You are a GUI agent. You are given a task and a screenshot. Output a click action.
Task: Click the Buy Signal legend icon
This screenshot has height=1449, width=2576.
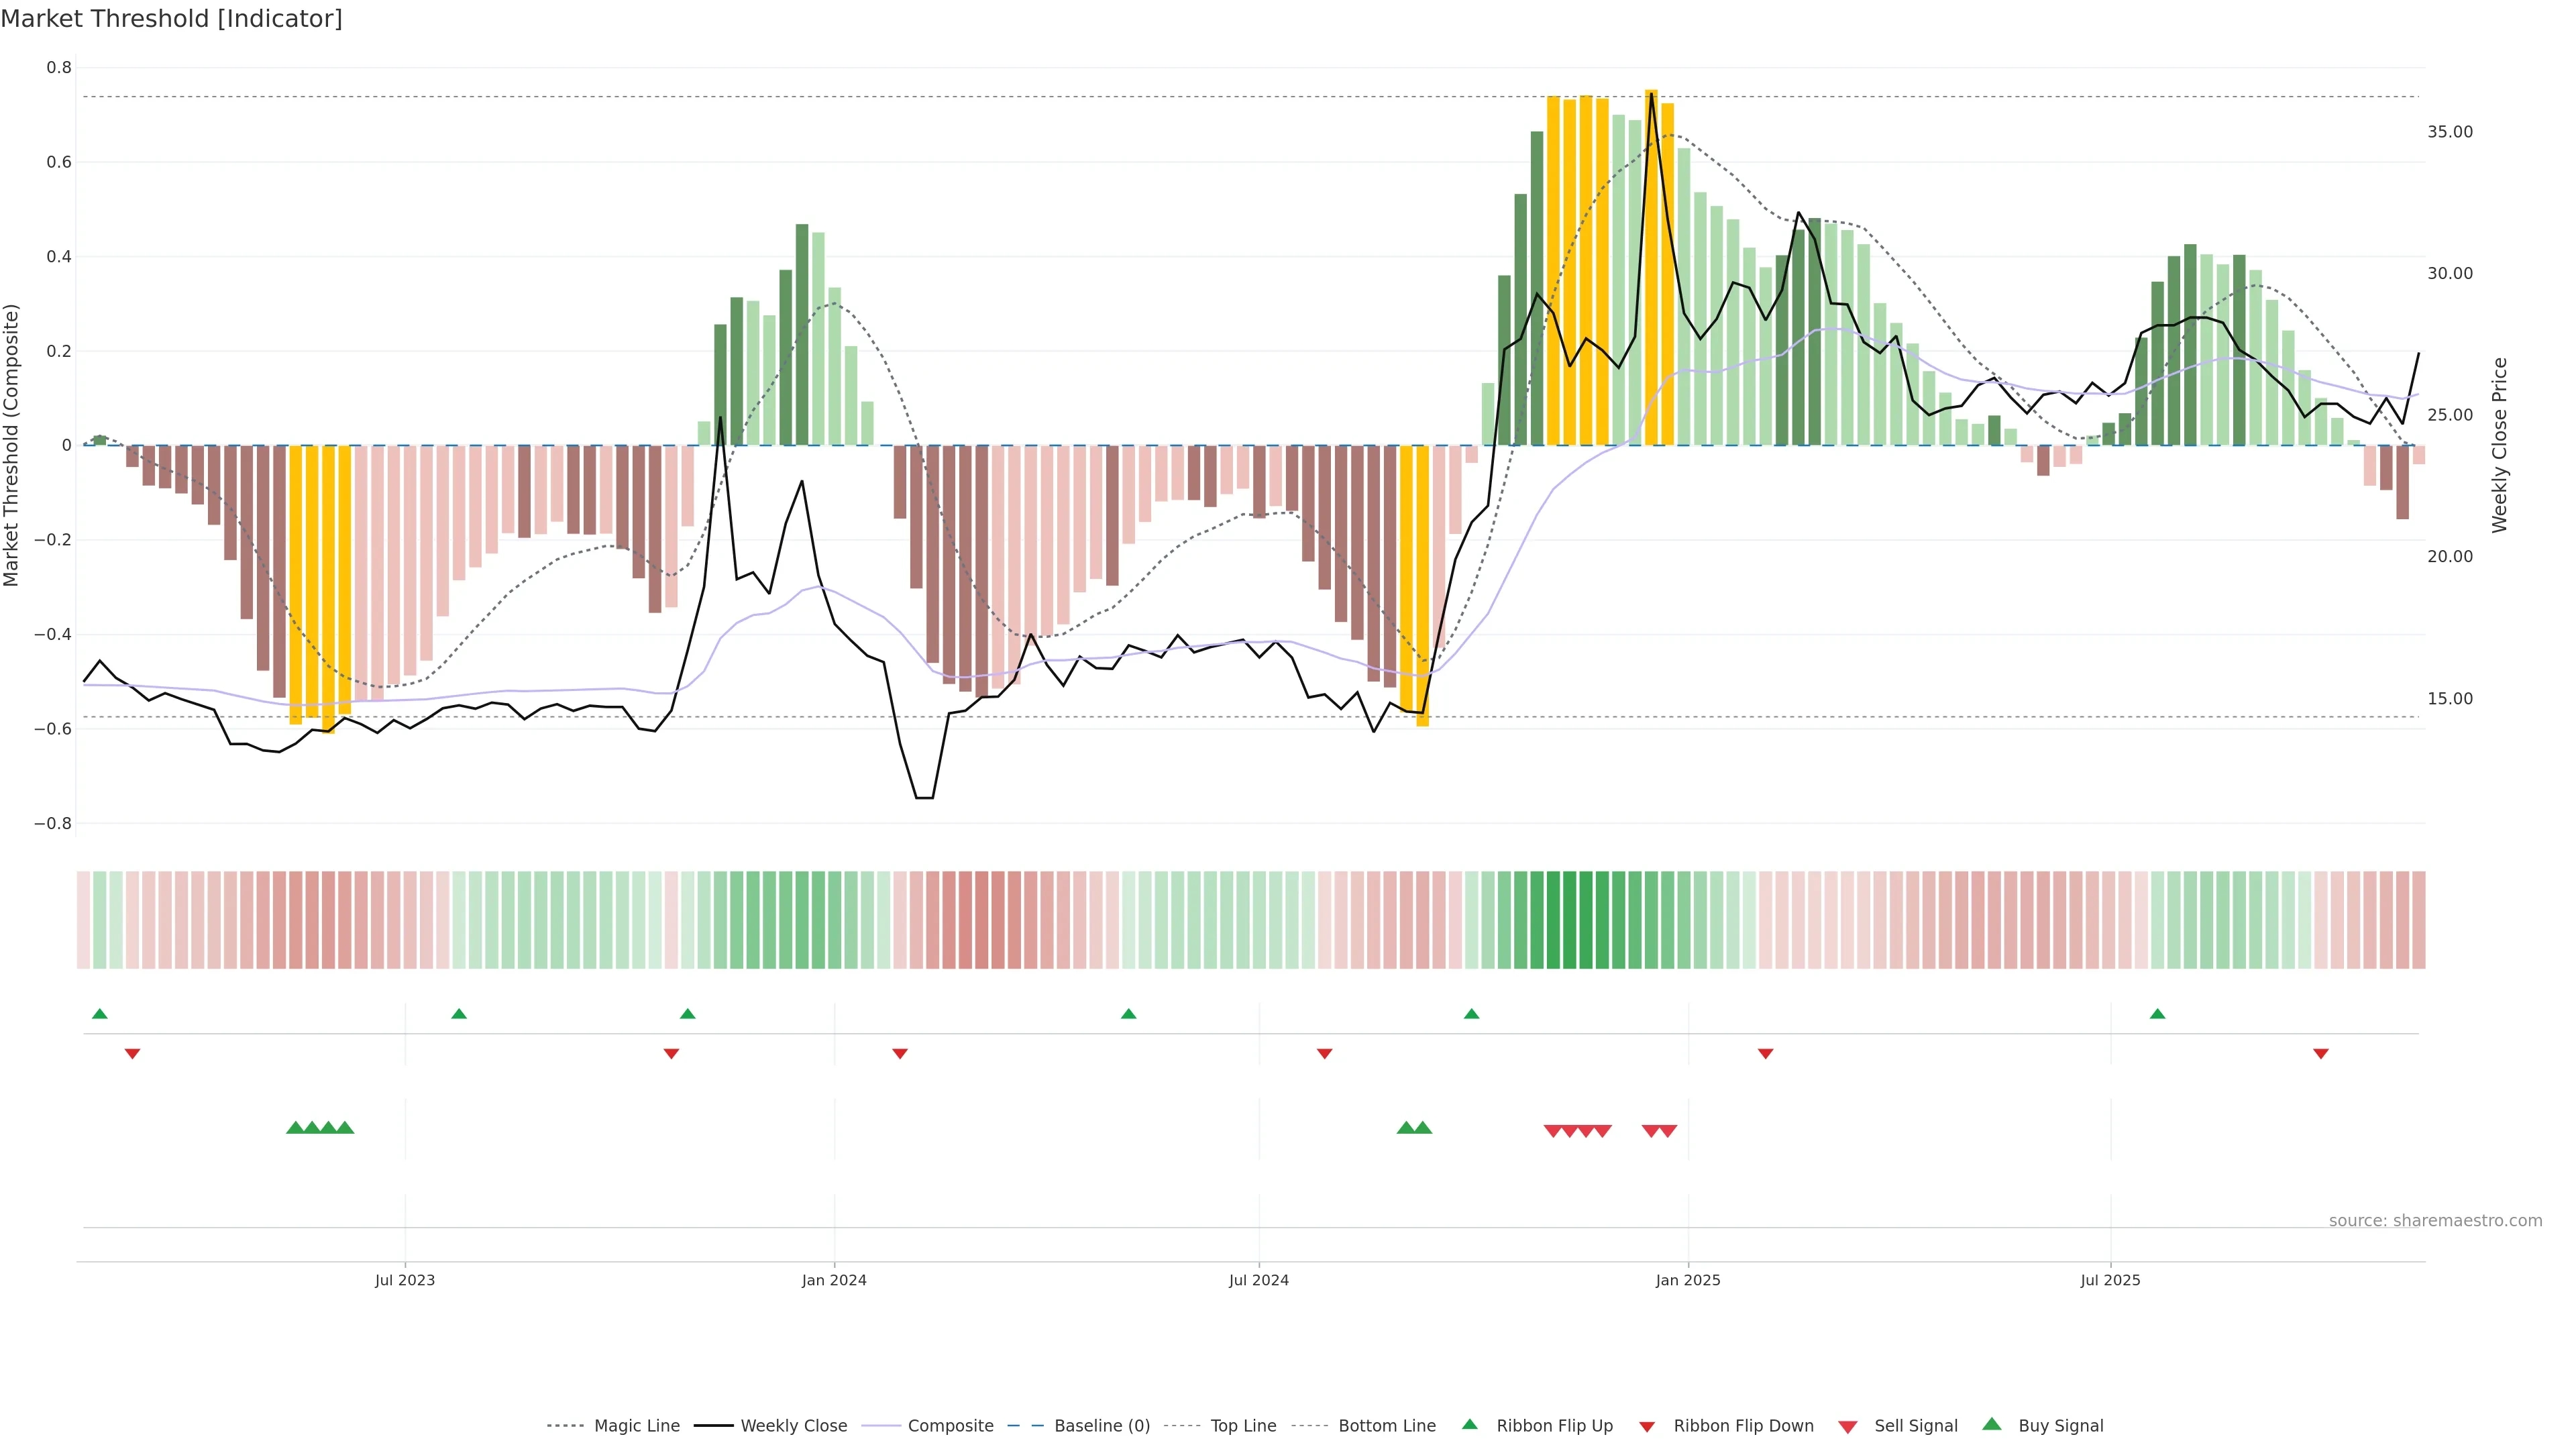click(1992, 1424)
